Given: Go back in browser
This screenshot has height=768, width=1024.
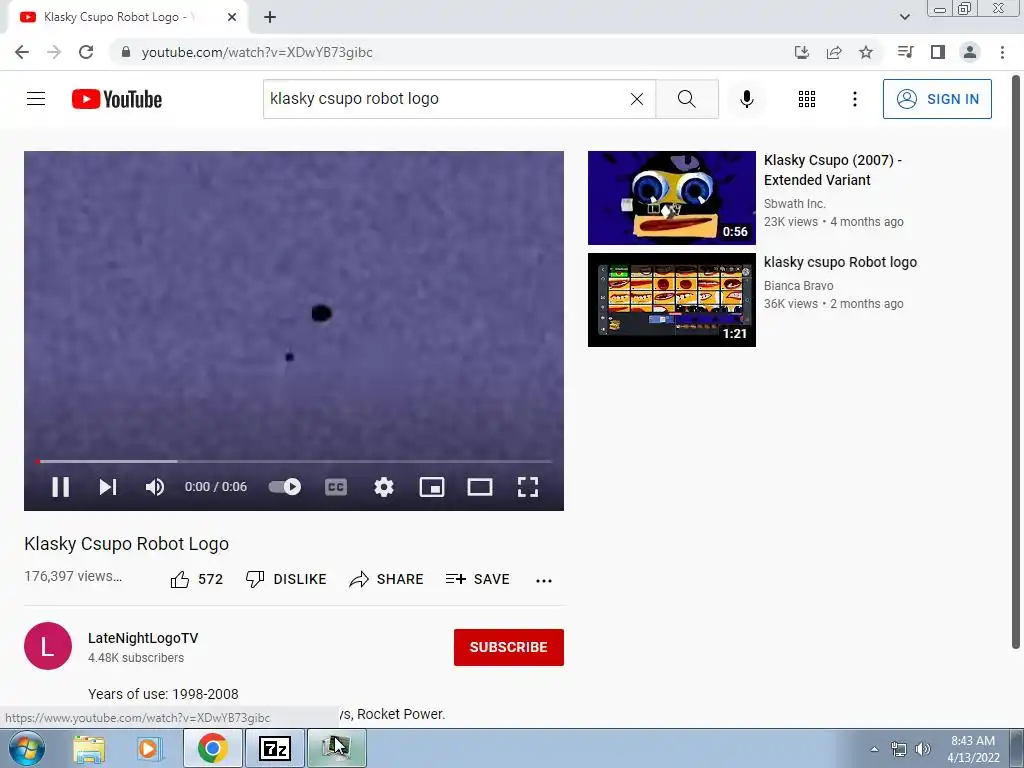Looking at the screenshot, I should [x=22, y=52].
